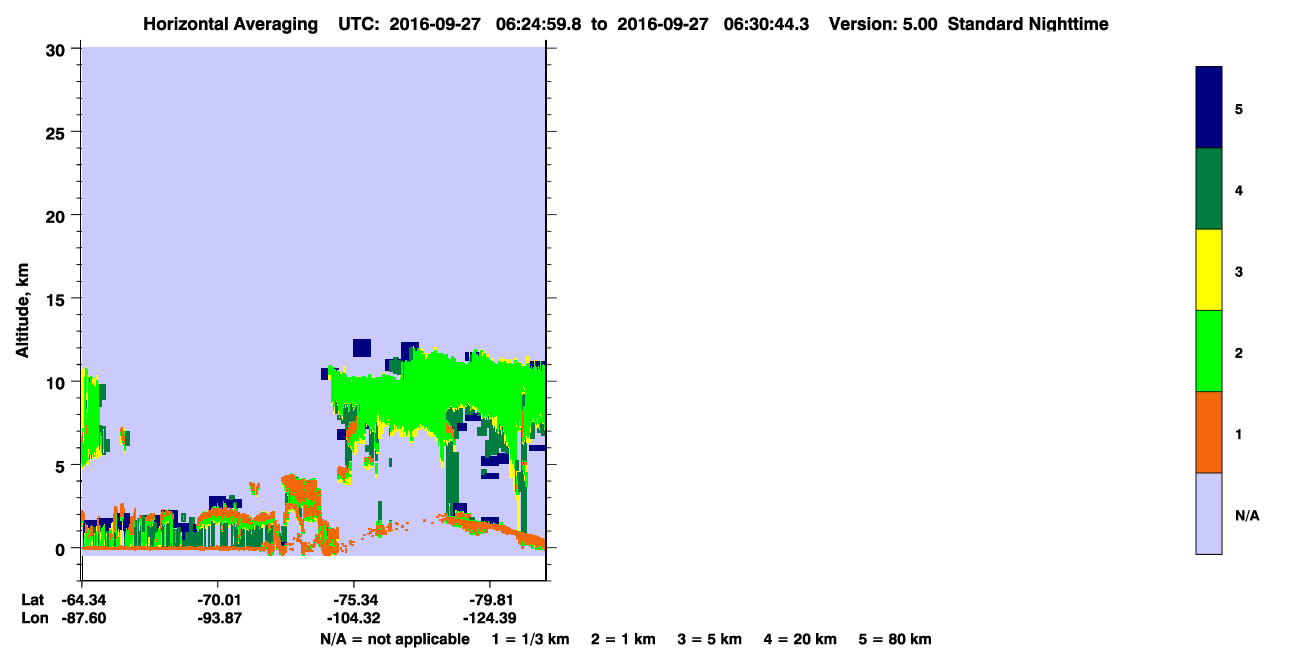
Task: Click the dark green level 4 color swatch
Action: coord(1209,189)
